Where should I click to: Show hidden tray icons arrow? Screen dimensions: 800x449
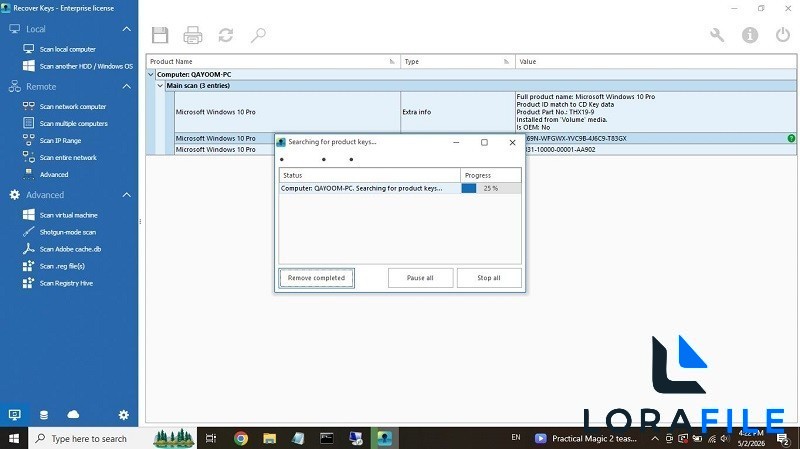(x=655, y=438)
